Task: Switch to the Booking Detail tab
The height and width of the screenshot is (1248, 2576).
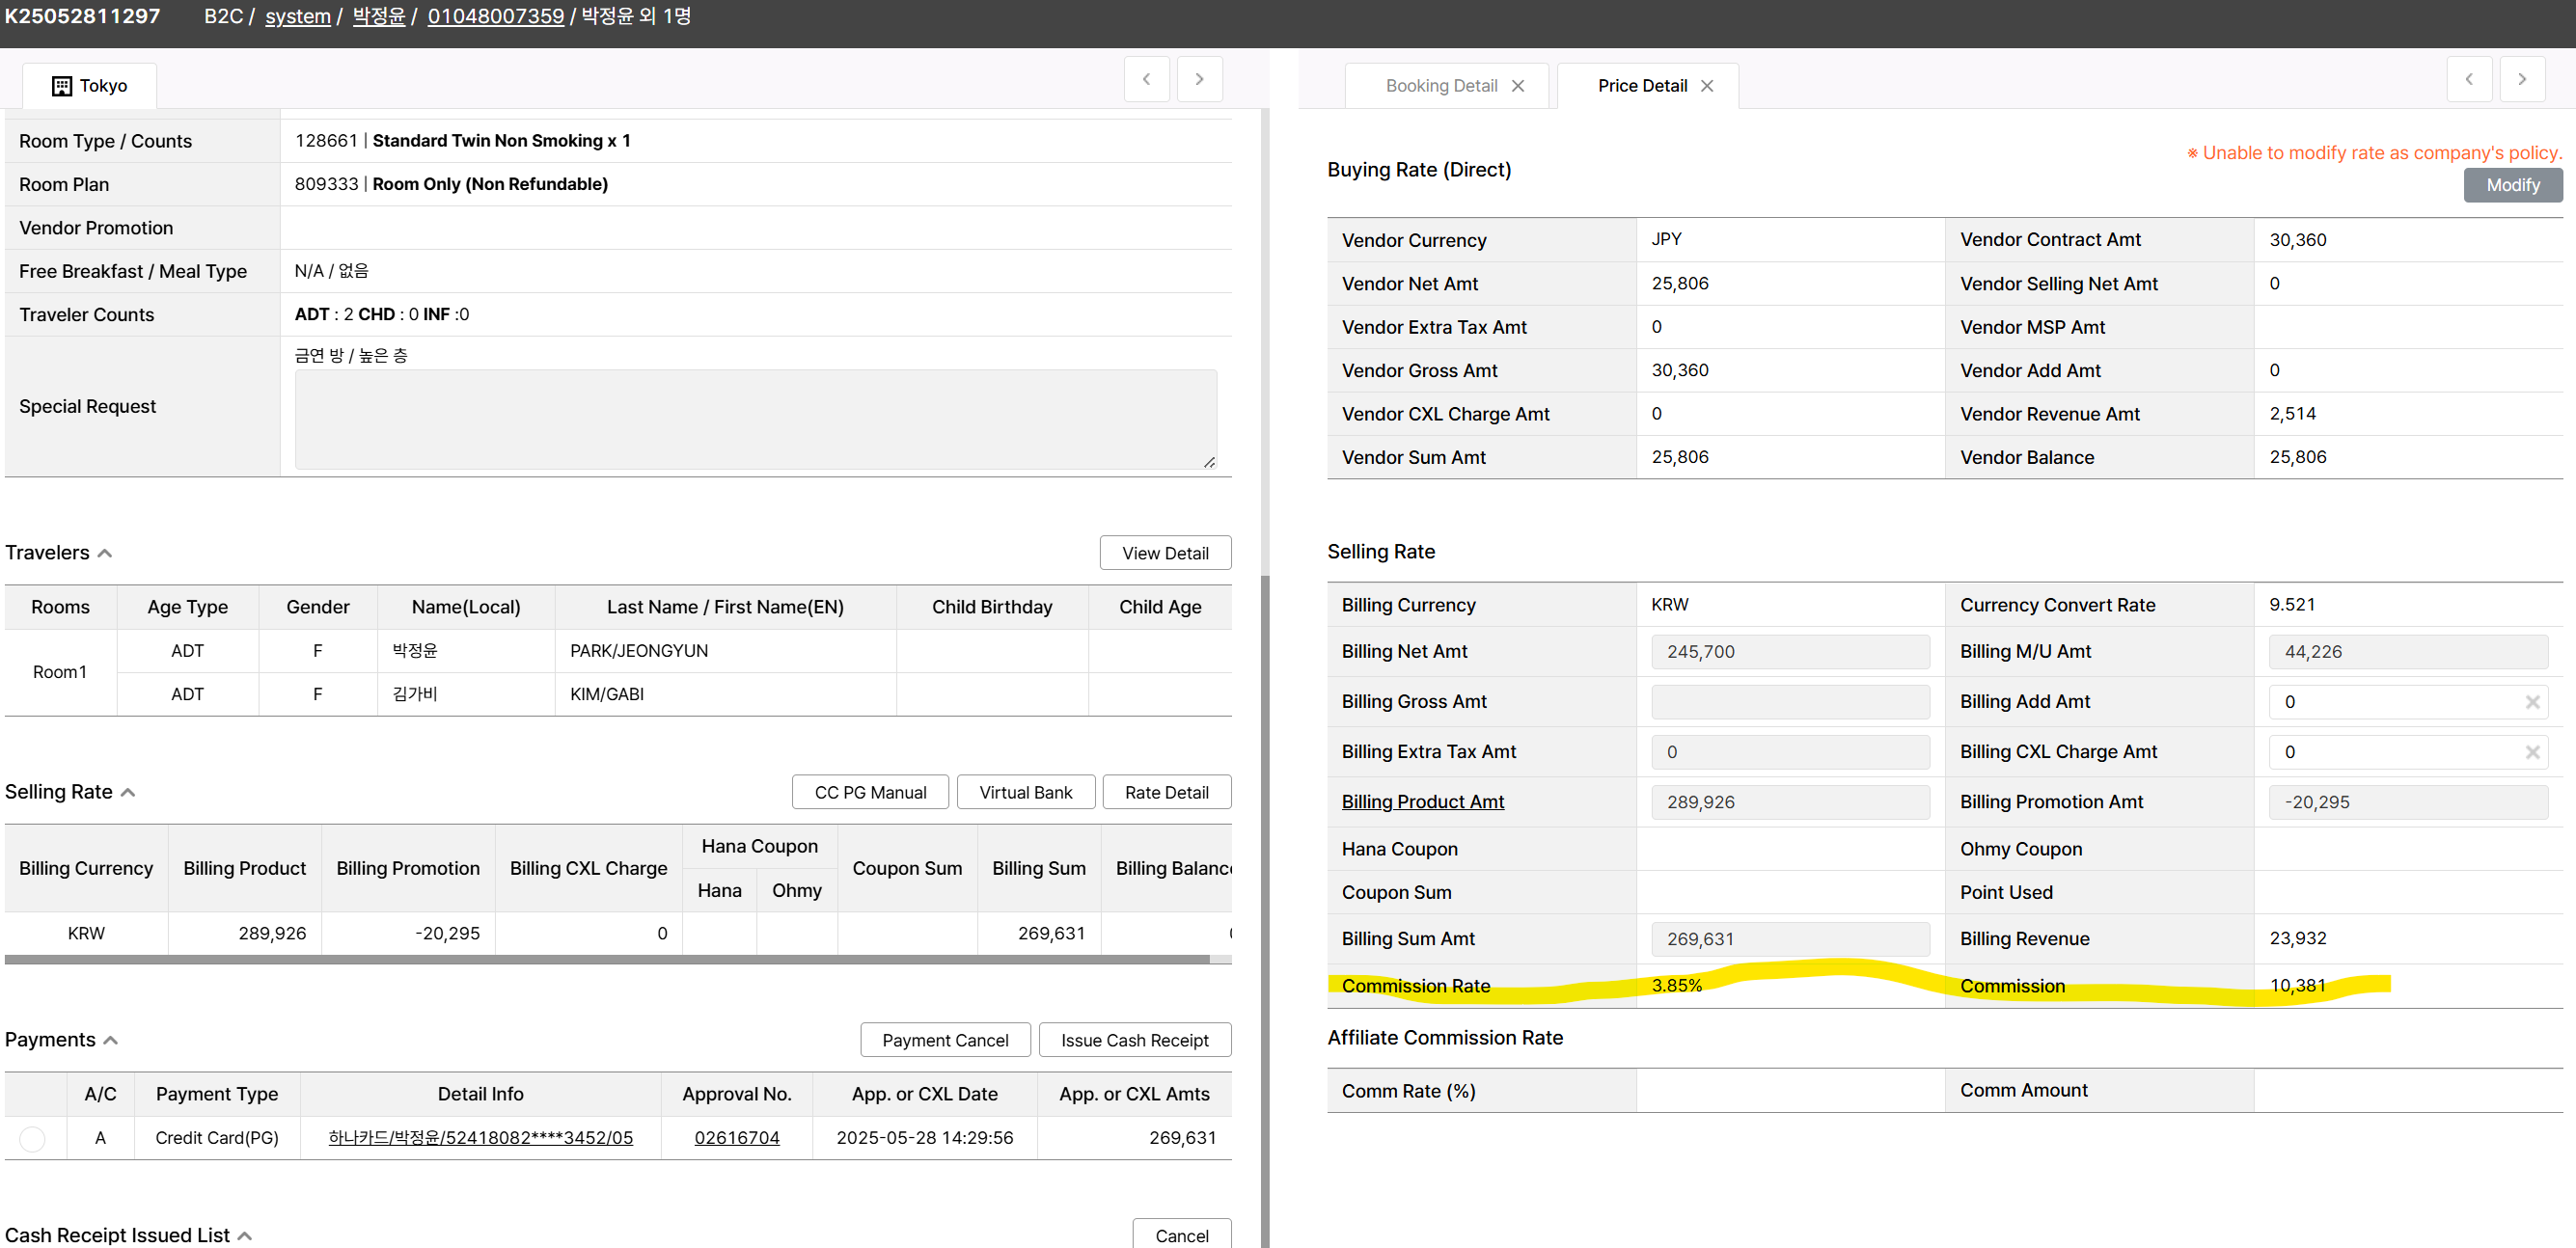Action: click(x=1440, y=86)
